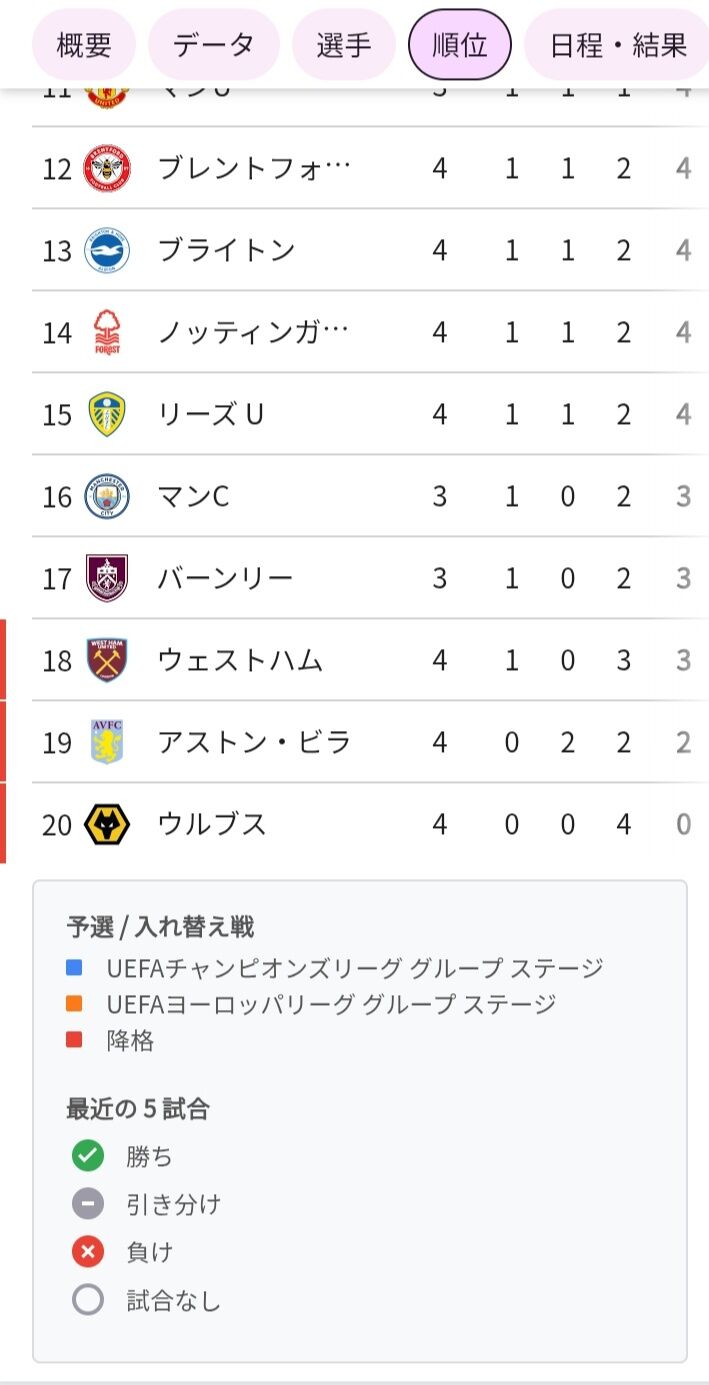Tap the green 勝ち checkmark icon
Image resolution: width=709 pixels, height=1385 pixels.
coord(88,1156)
